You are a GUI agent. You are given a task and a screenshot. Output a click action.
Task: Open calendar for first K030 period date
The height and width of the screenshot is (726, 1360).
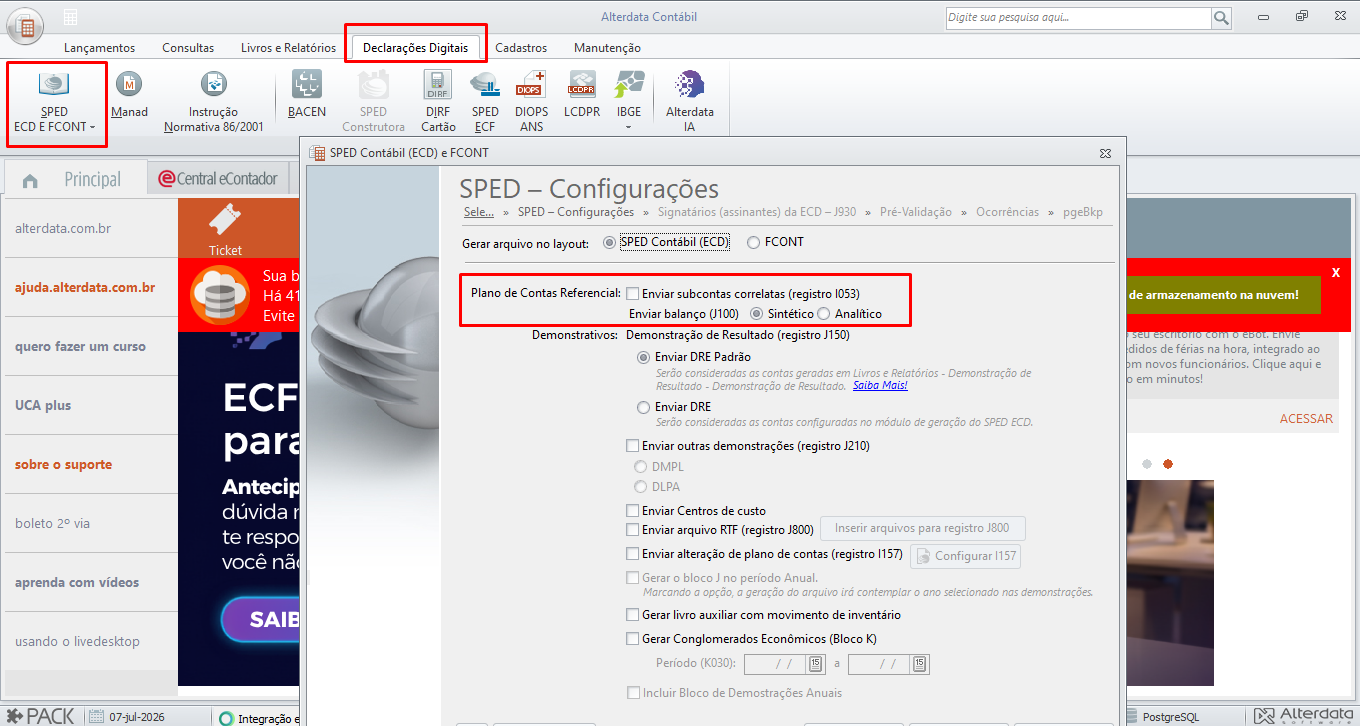tap(815, 664)
